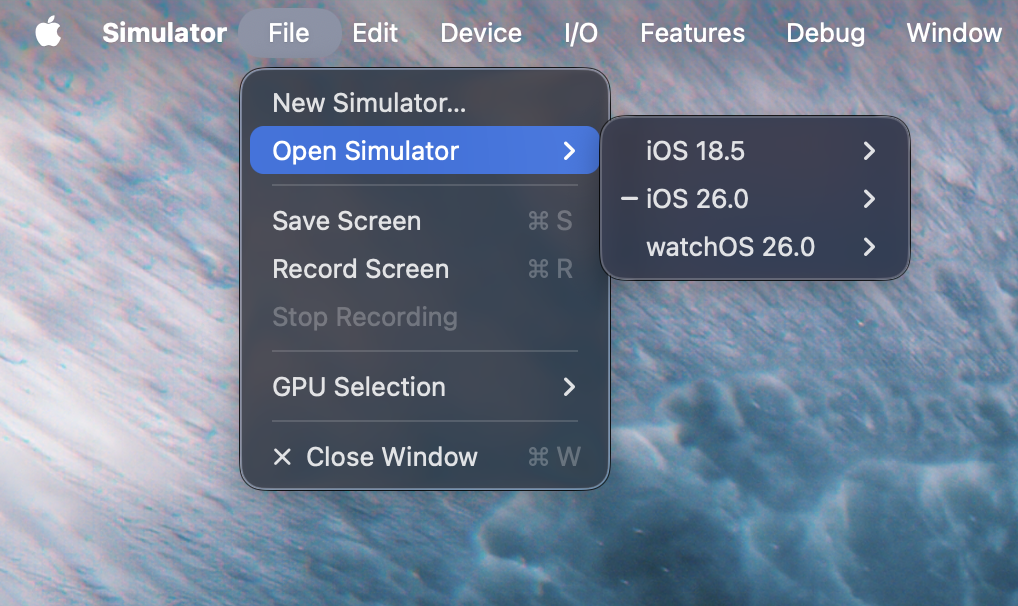This screenshot has width=1018, height=606.
Task: Click the Simulator app menu
Action: coord(164,33)
